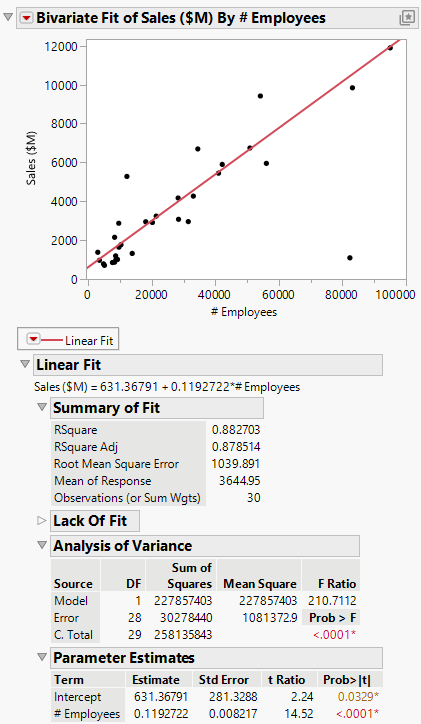The image size is (421, 724).
Task: Collapse the Bivariate Fit report outline
Action: (8, 17)
